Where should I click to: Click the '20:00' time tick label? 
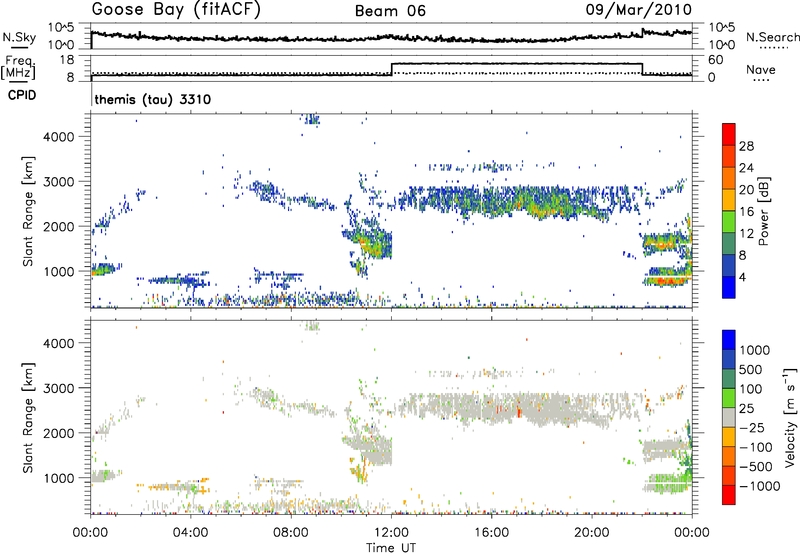(x=592, y=533)
